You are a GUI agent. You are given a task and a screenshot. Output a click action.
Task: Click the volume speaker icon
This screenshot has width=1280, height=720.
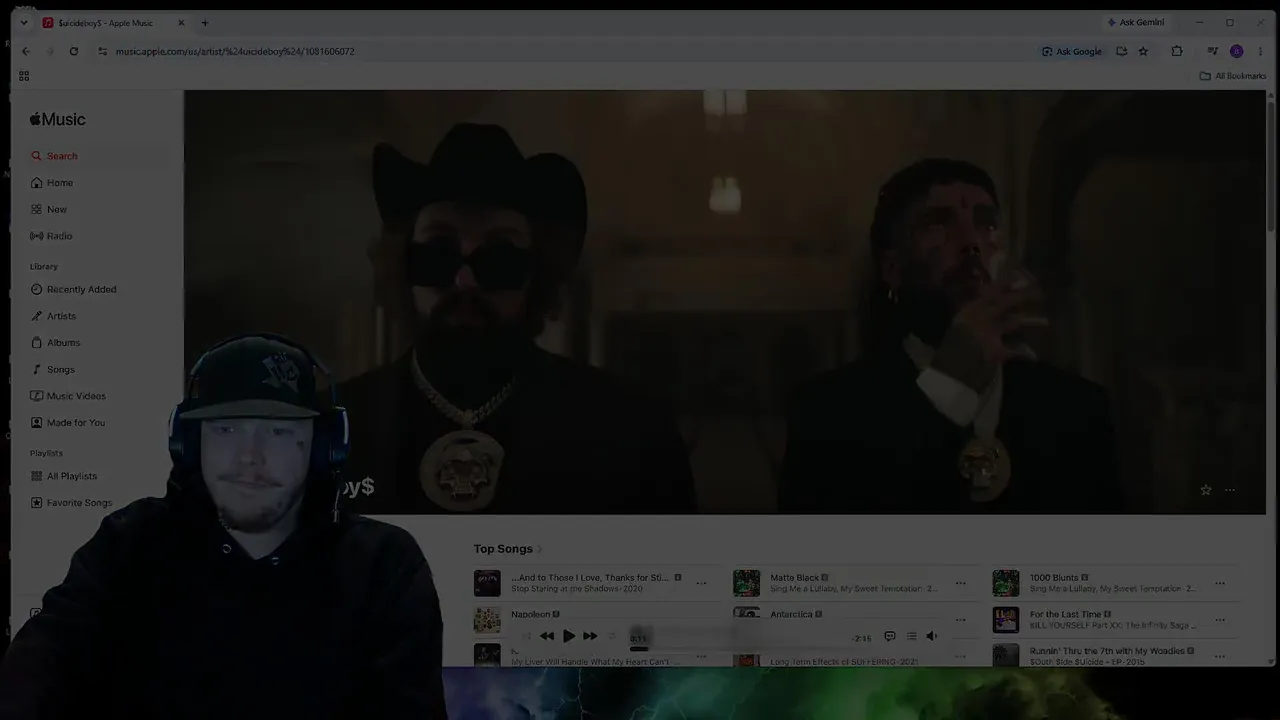point(932,636)
